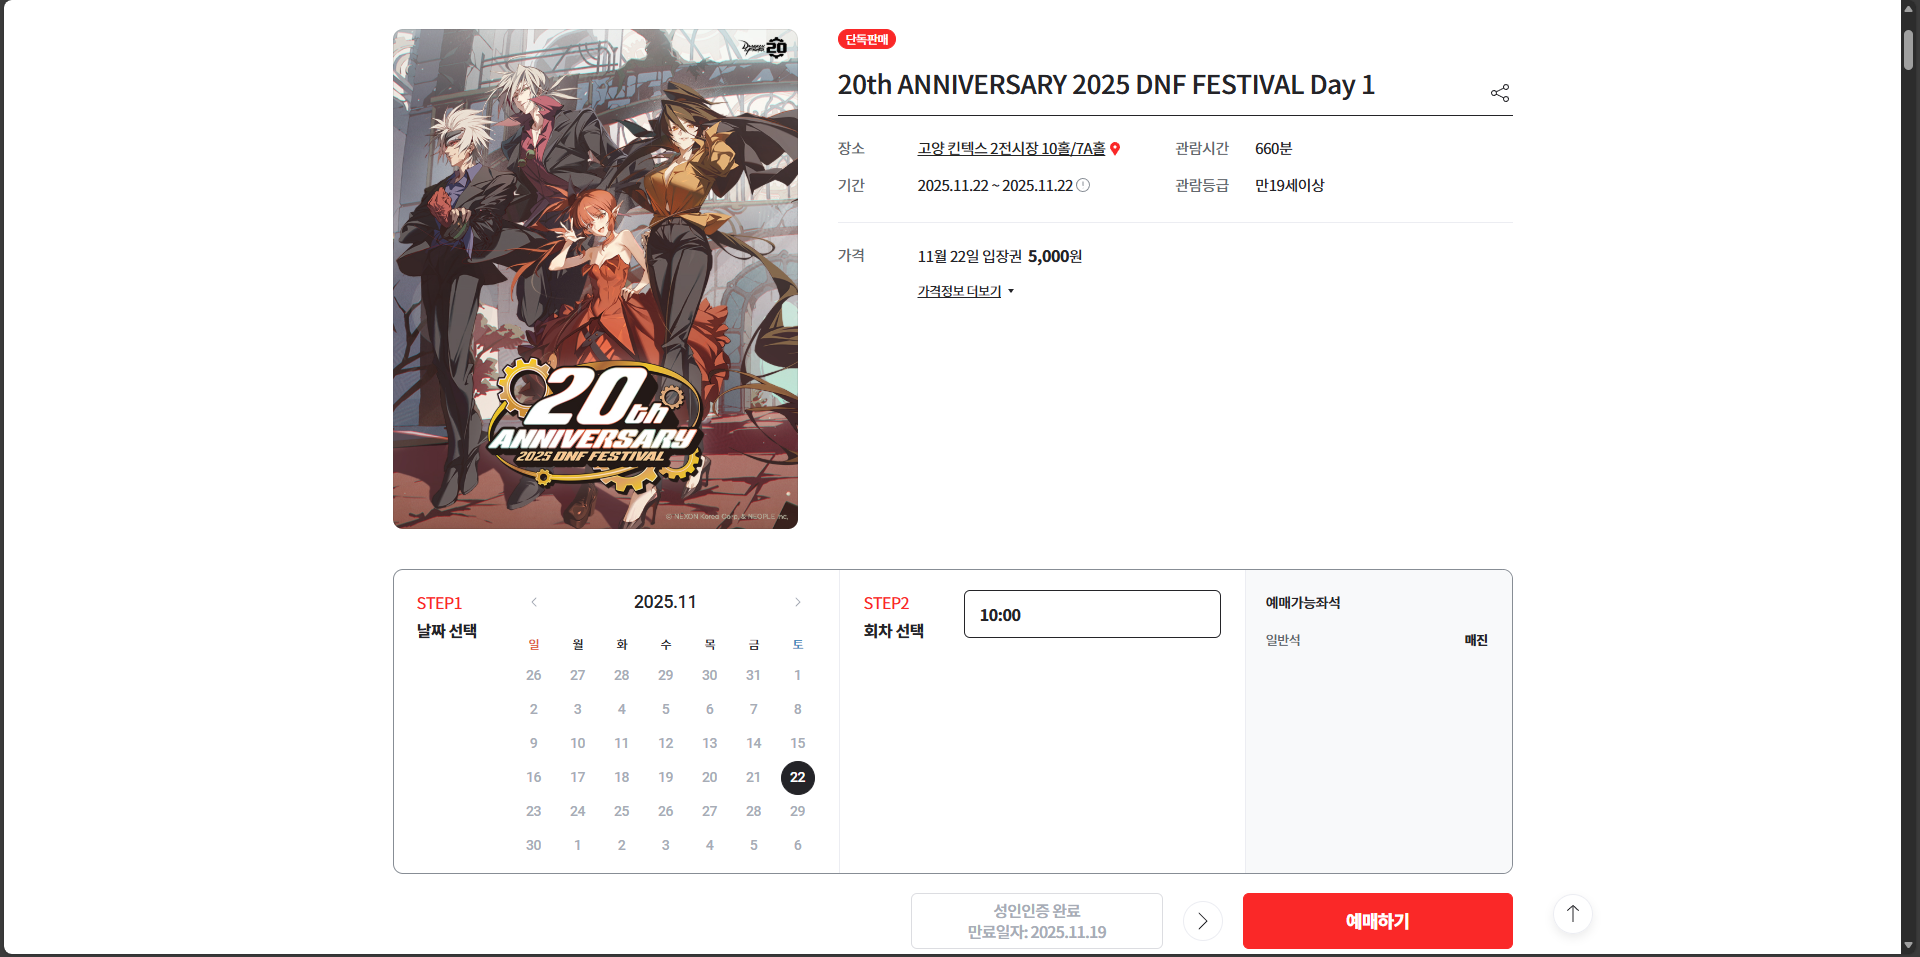Click the share icon beside the title

pyautogui.click(x=1500, y=93)
